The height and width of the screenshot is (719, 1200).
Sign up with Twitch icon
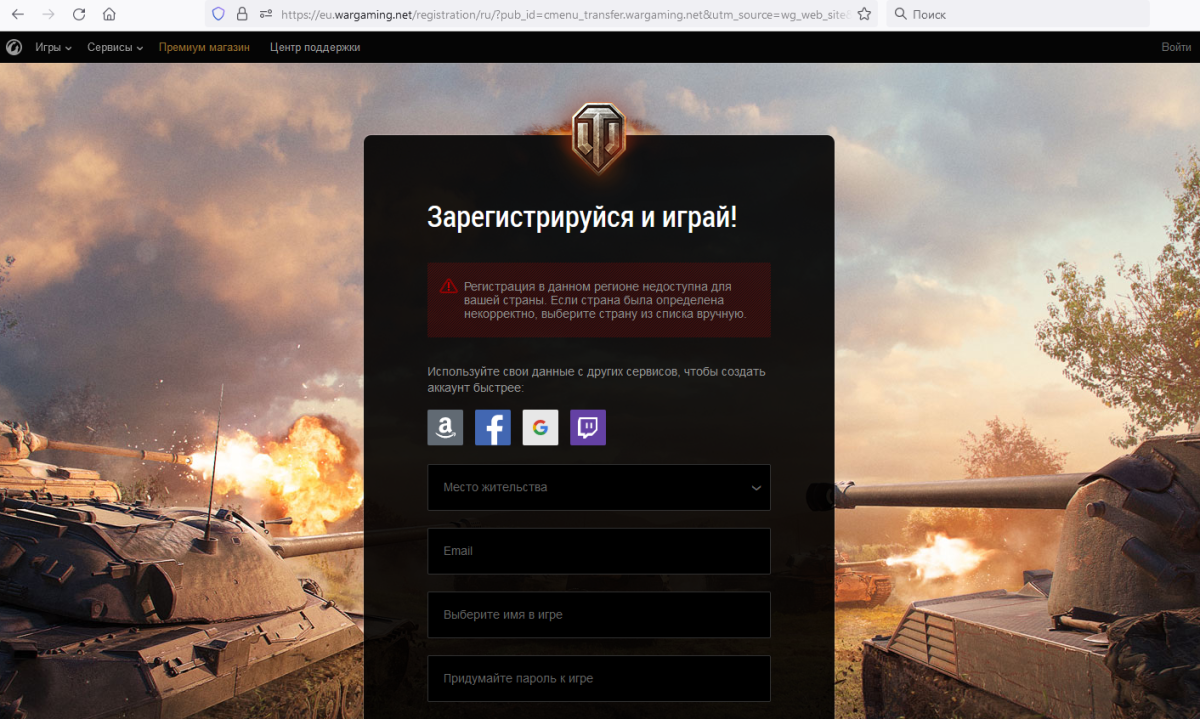(x=588, y=427)
